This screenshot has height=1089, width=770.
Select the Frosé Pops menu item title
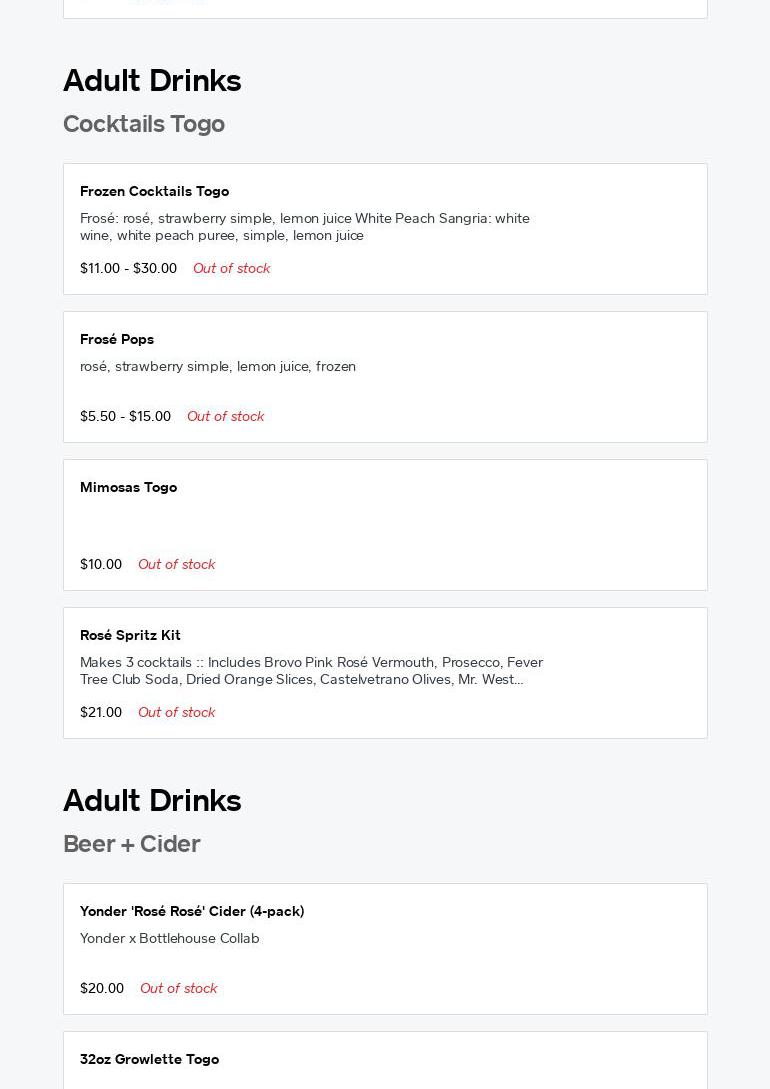coord(117,339)
